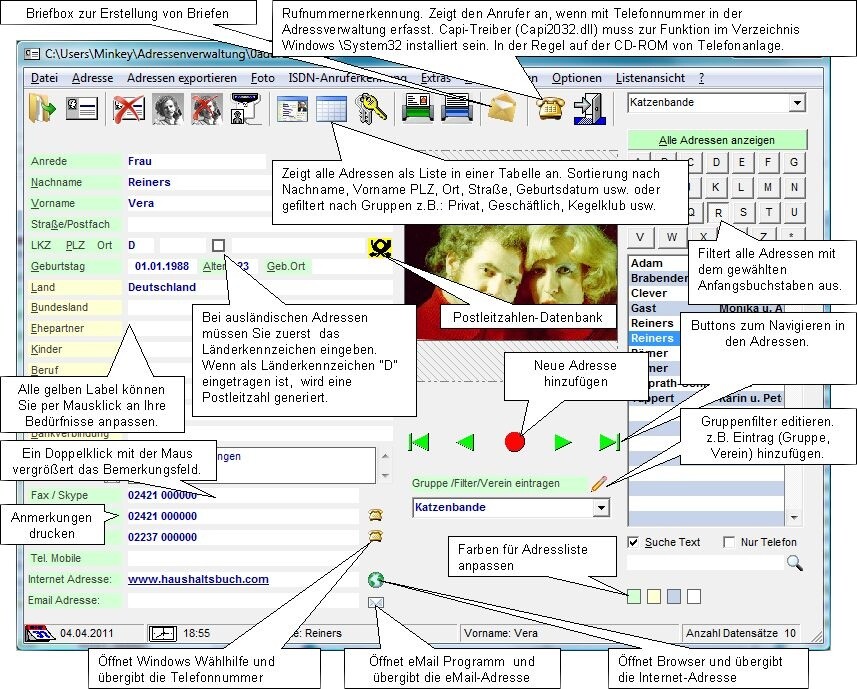Add new address with red circle

click(515, 441)
